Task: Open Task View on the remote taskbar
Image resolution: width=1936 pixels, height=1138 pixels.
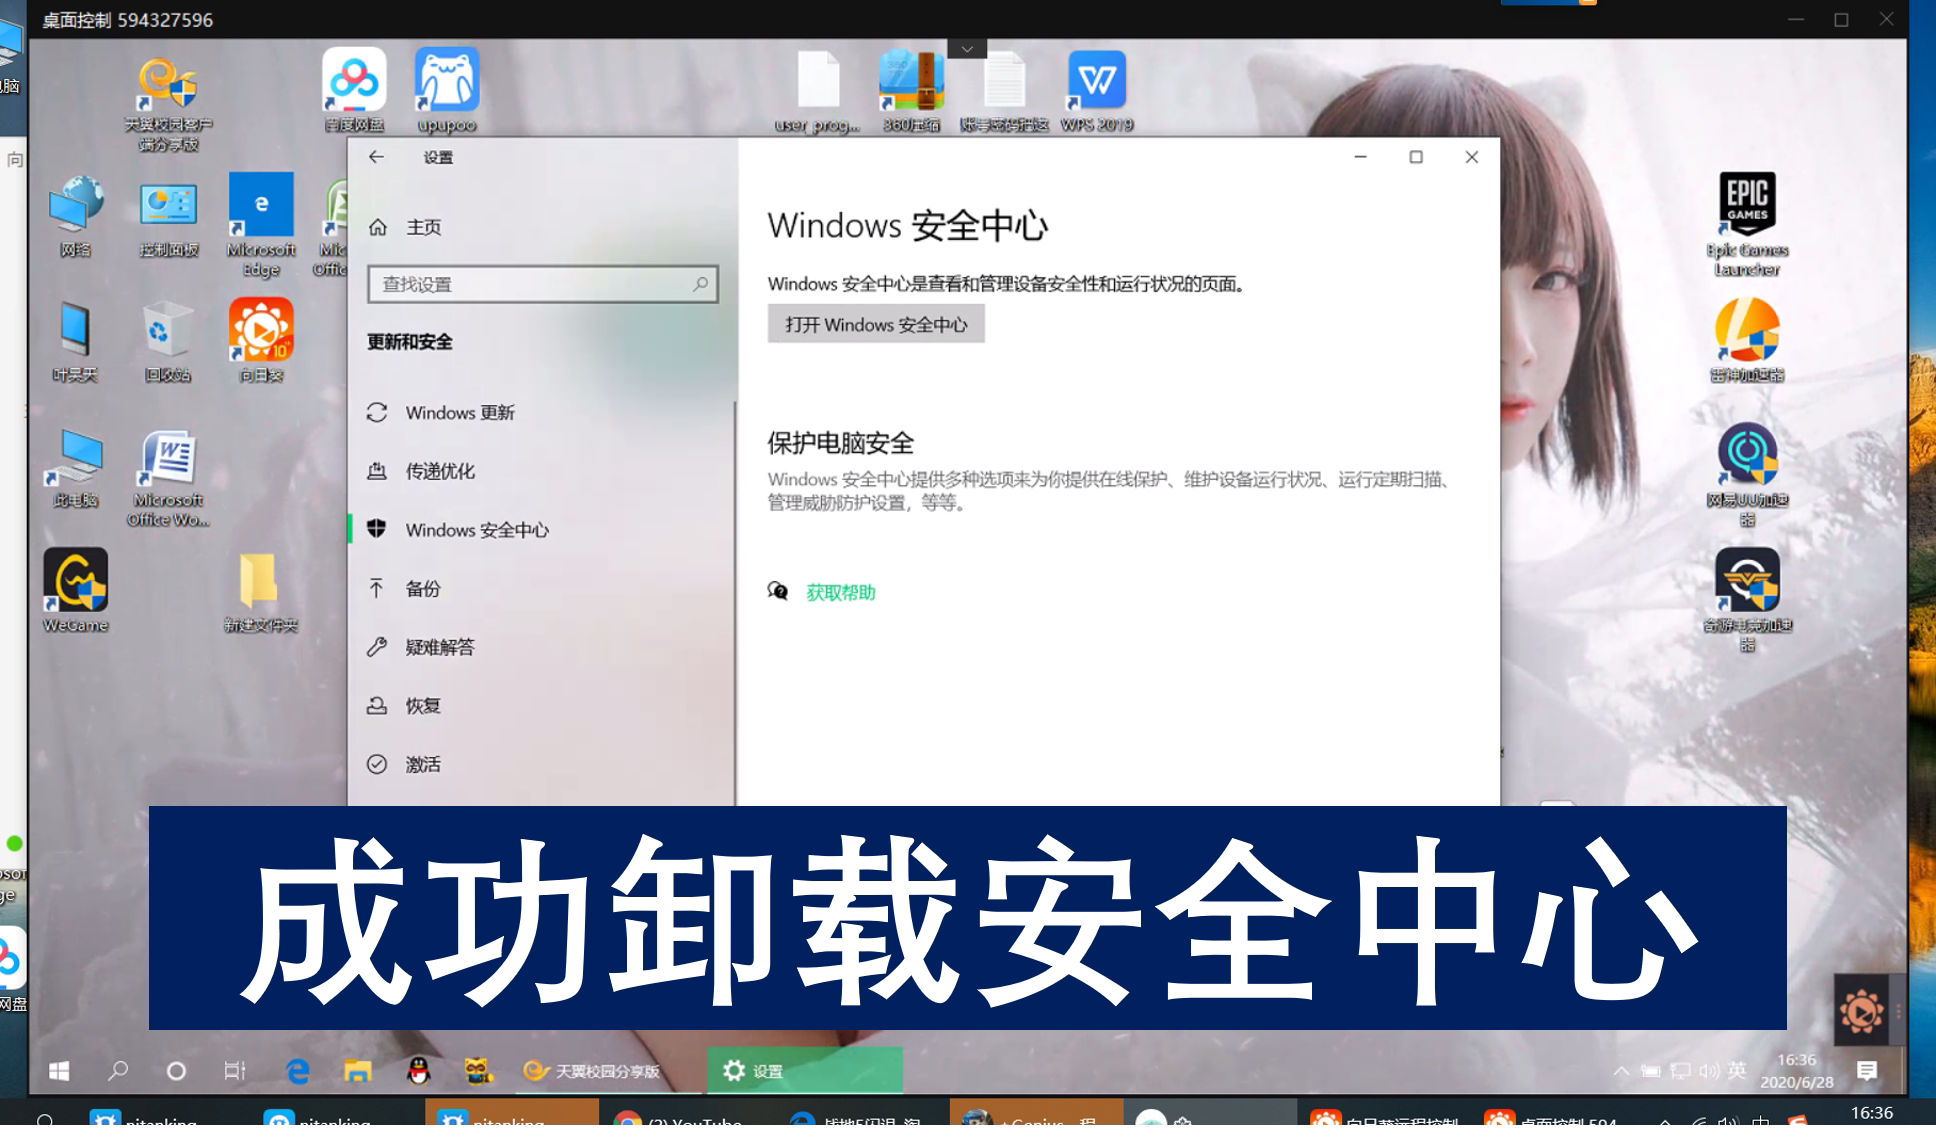Action: [x=235, y=1071]
